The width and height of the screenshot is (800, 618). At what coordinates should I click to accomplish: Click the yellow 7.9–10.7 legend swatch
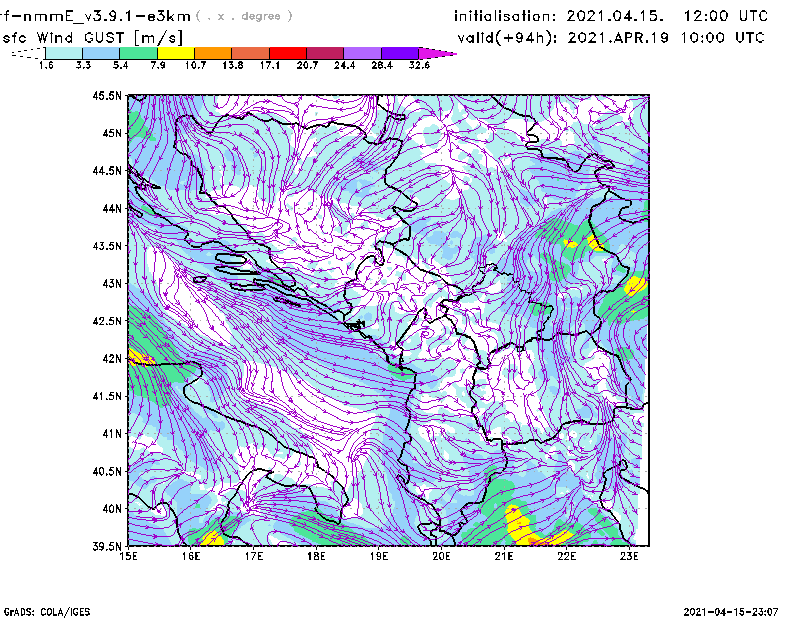pos(176,53)
